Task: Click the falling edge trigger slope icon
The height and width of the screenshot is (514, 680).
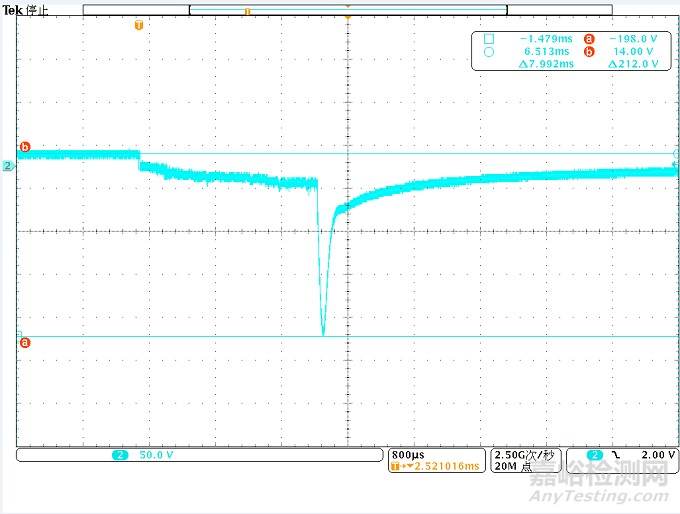Action: [616, 455]
